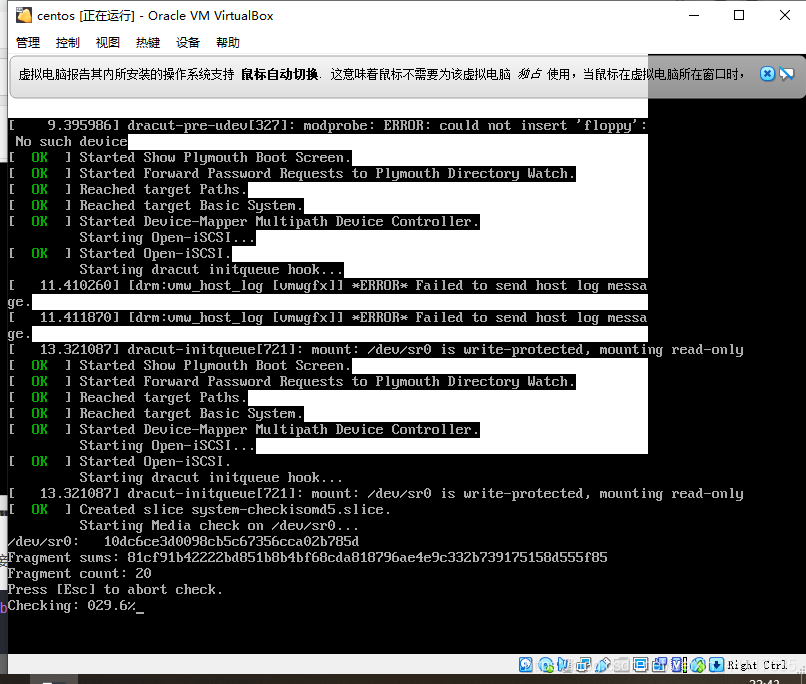Click the 鼠标自动切换 bold text in notification

(x=280, y=75)
